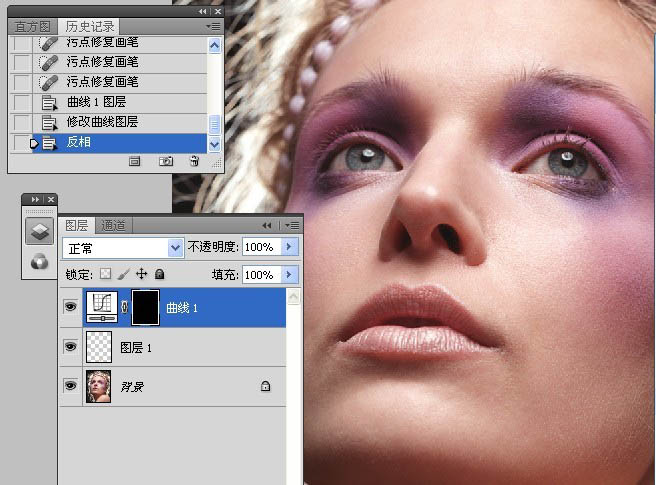The width and height of the screenshot is (656, 485).
Task: Click the state icon beside 修改曲线图层
Action: [x=49, y=123]
